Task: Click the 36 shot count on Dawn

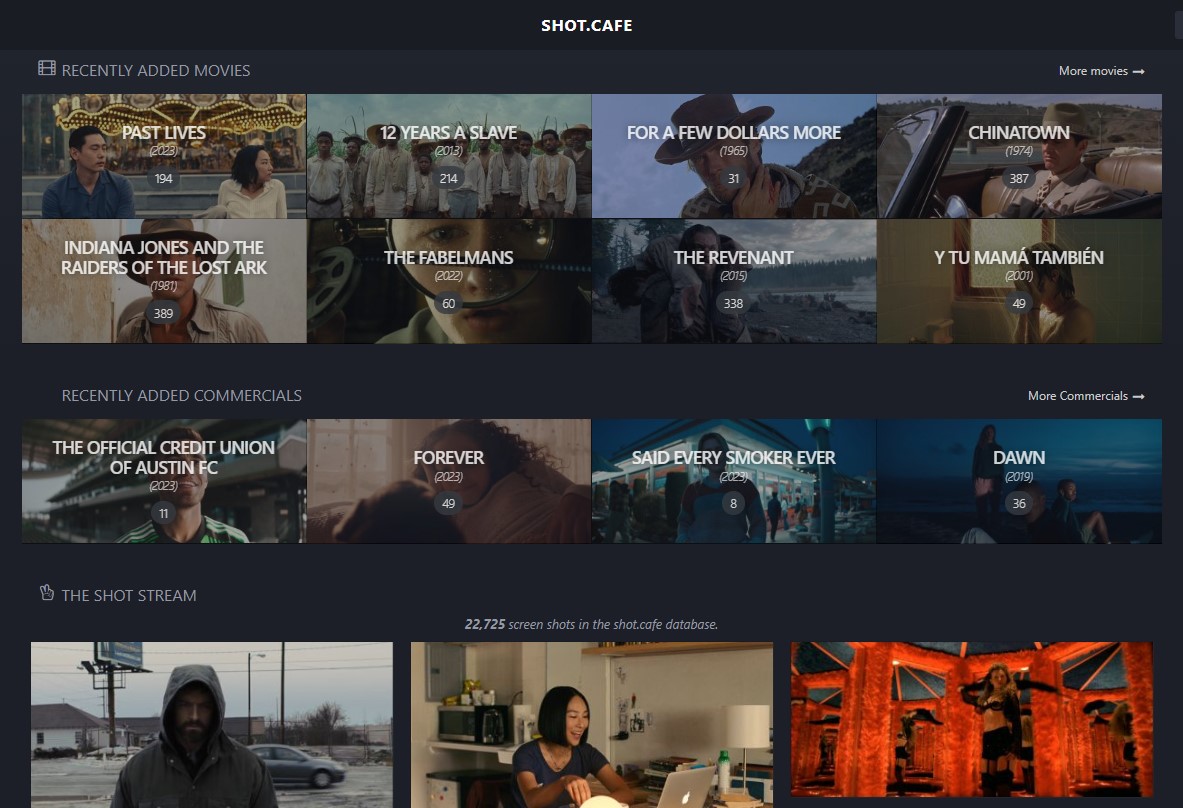Action: [1019, 503]
